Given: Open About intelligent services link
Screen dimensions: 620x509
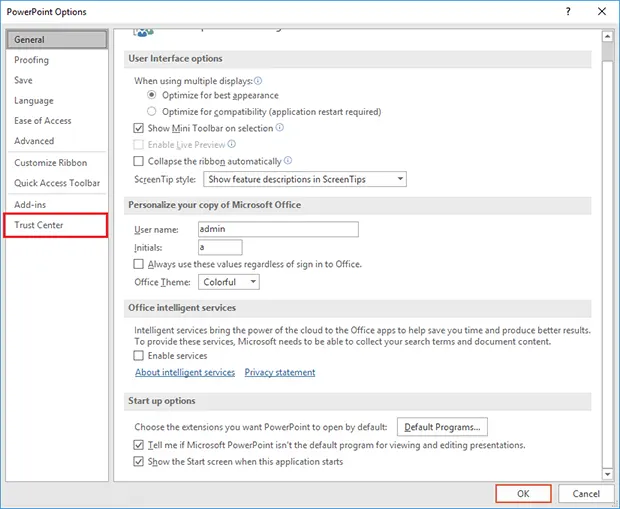Looking at the screenshot, I should (x=185, y=372).
